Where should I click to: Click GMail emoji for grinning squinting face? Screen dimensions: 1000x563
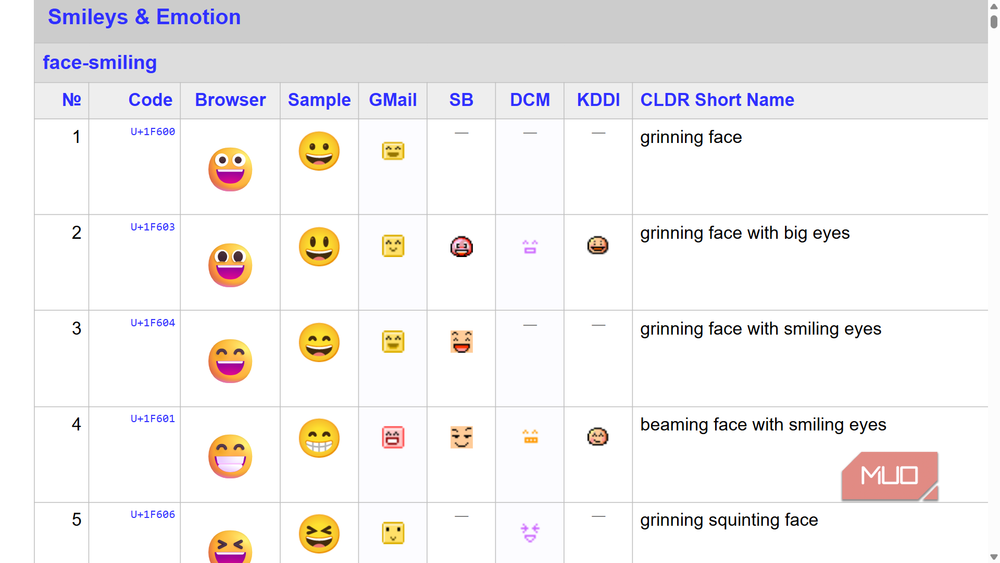[393, 533]
